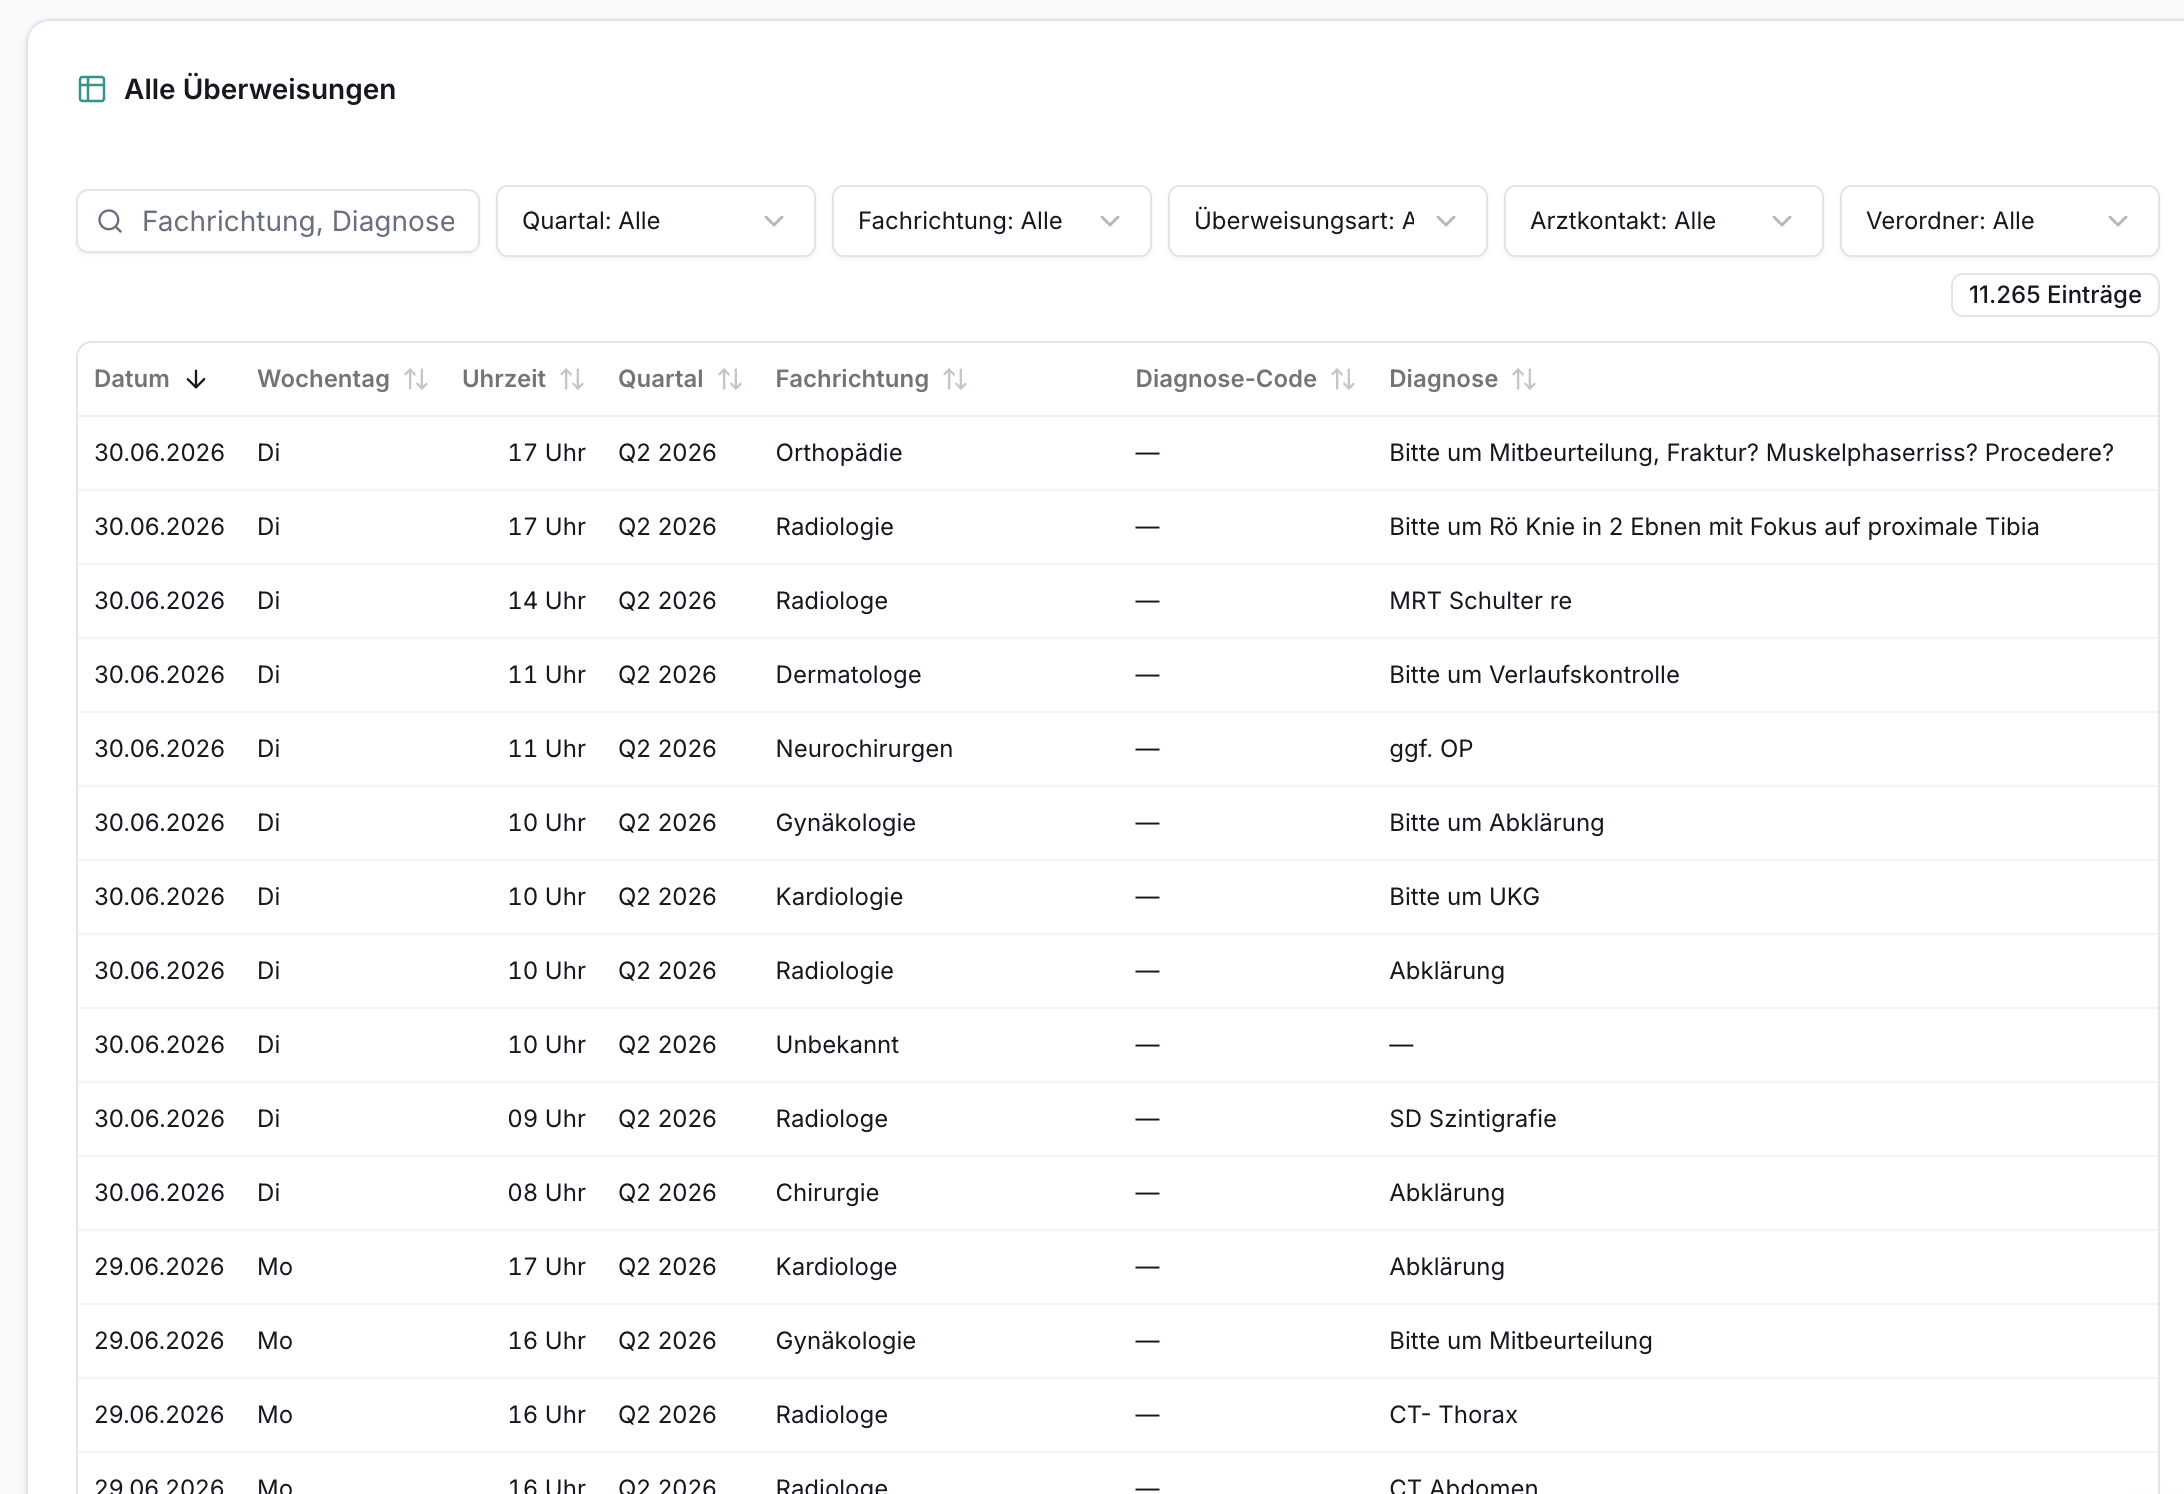Viewport: 2184px width, 1494px height.
Task: Click the 'Bitte um Verlaufskontrolle' diagnosis
Action: tap(1534, 675)
